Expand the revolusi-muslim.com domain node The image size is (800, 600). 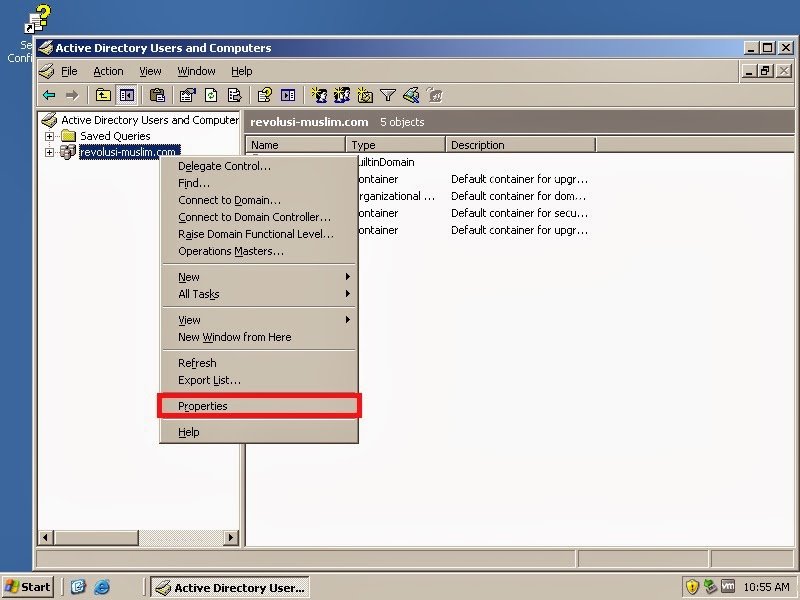click(x=50, y=152)
